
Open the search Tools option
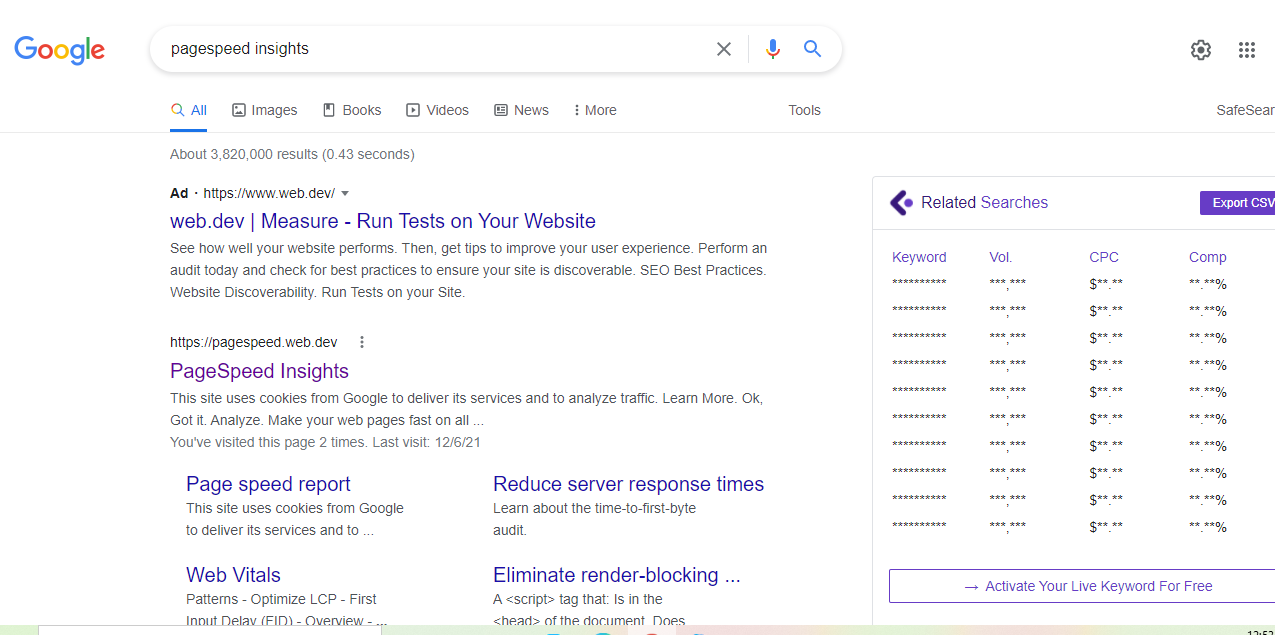point(804,110)
